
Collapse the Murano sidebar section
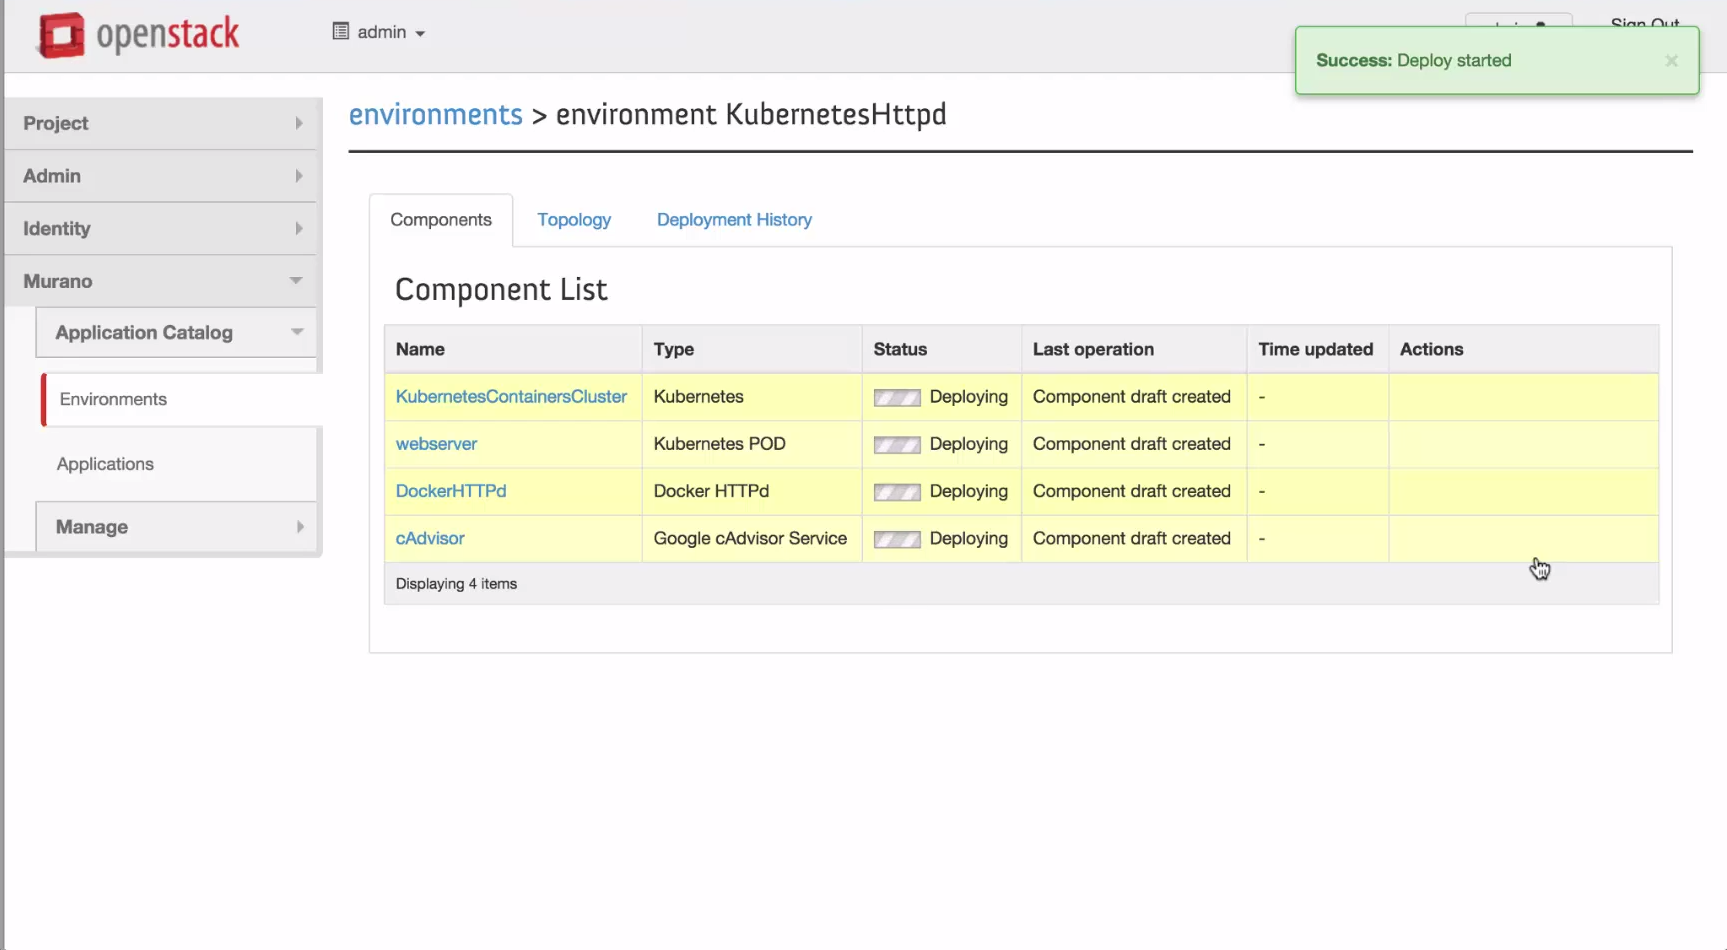(x=162, y=281)
